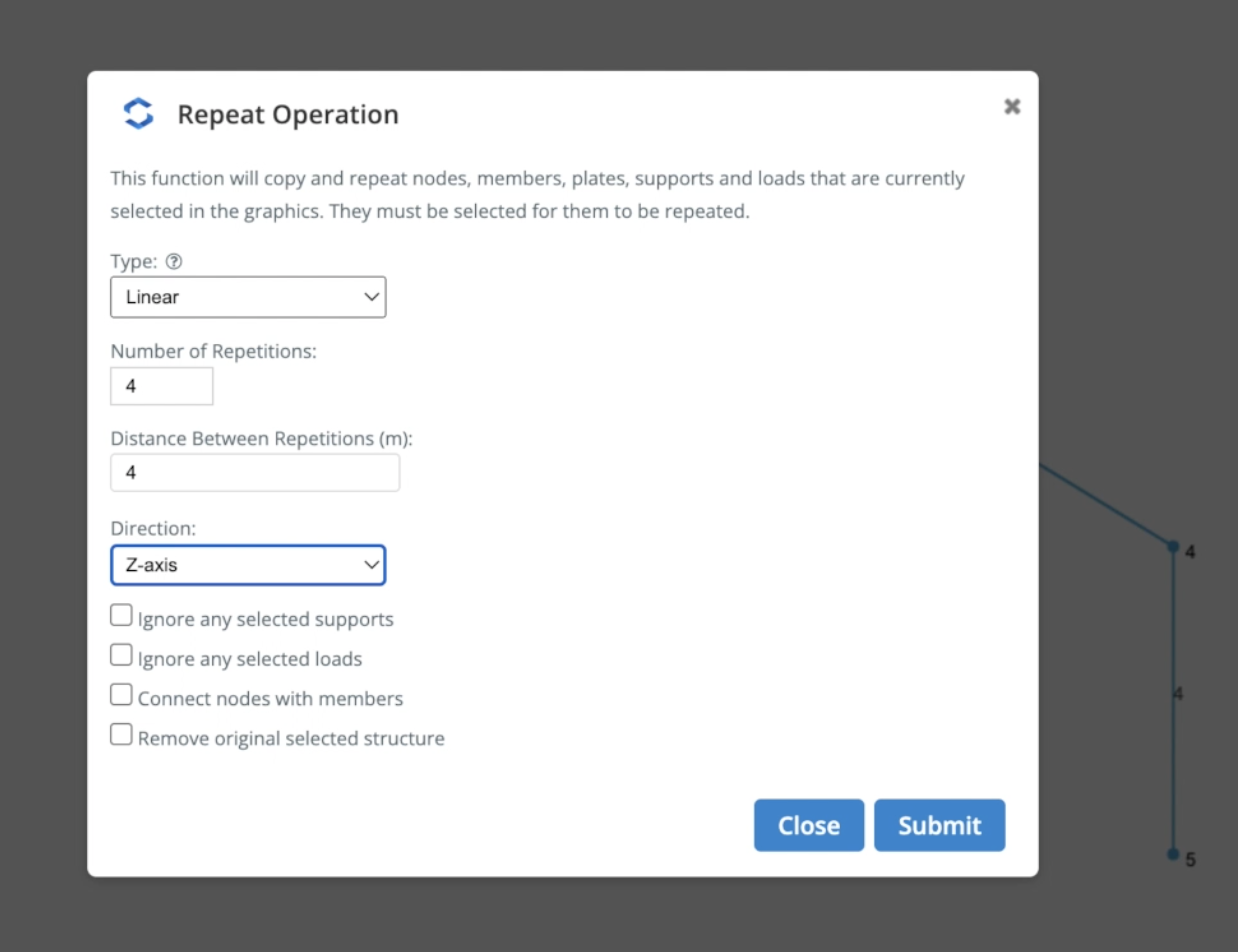This screenshot has width=1238, height=952.
Task: Focus the Distance Between Repetitions input
Action: 255,473
